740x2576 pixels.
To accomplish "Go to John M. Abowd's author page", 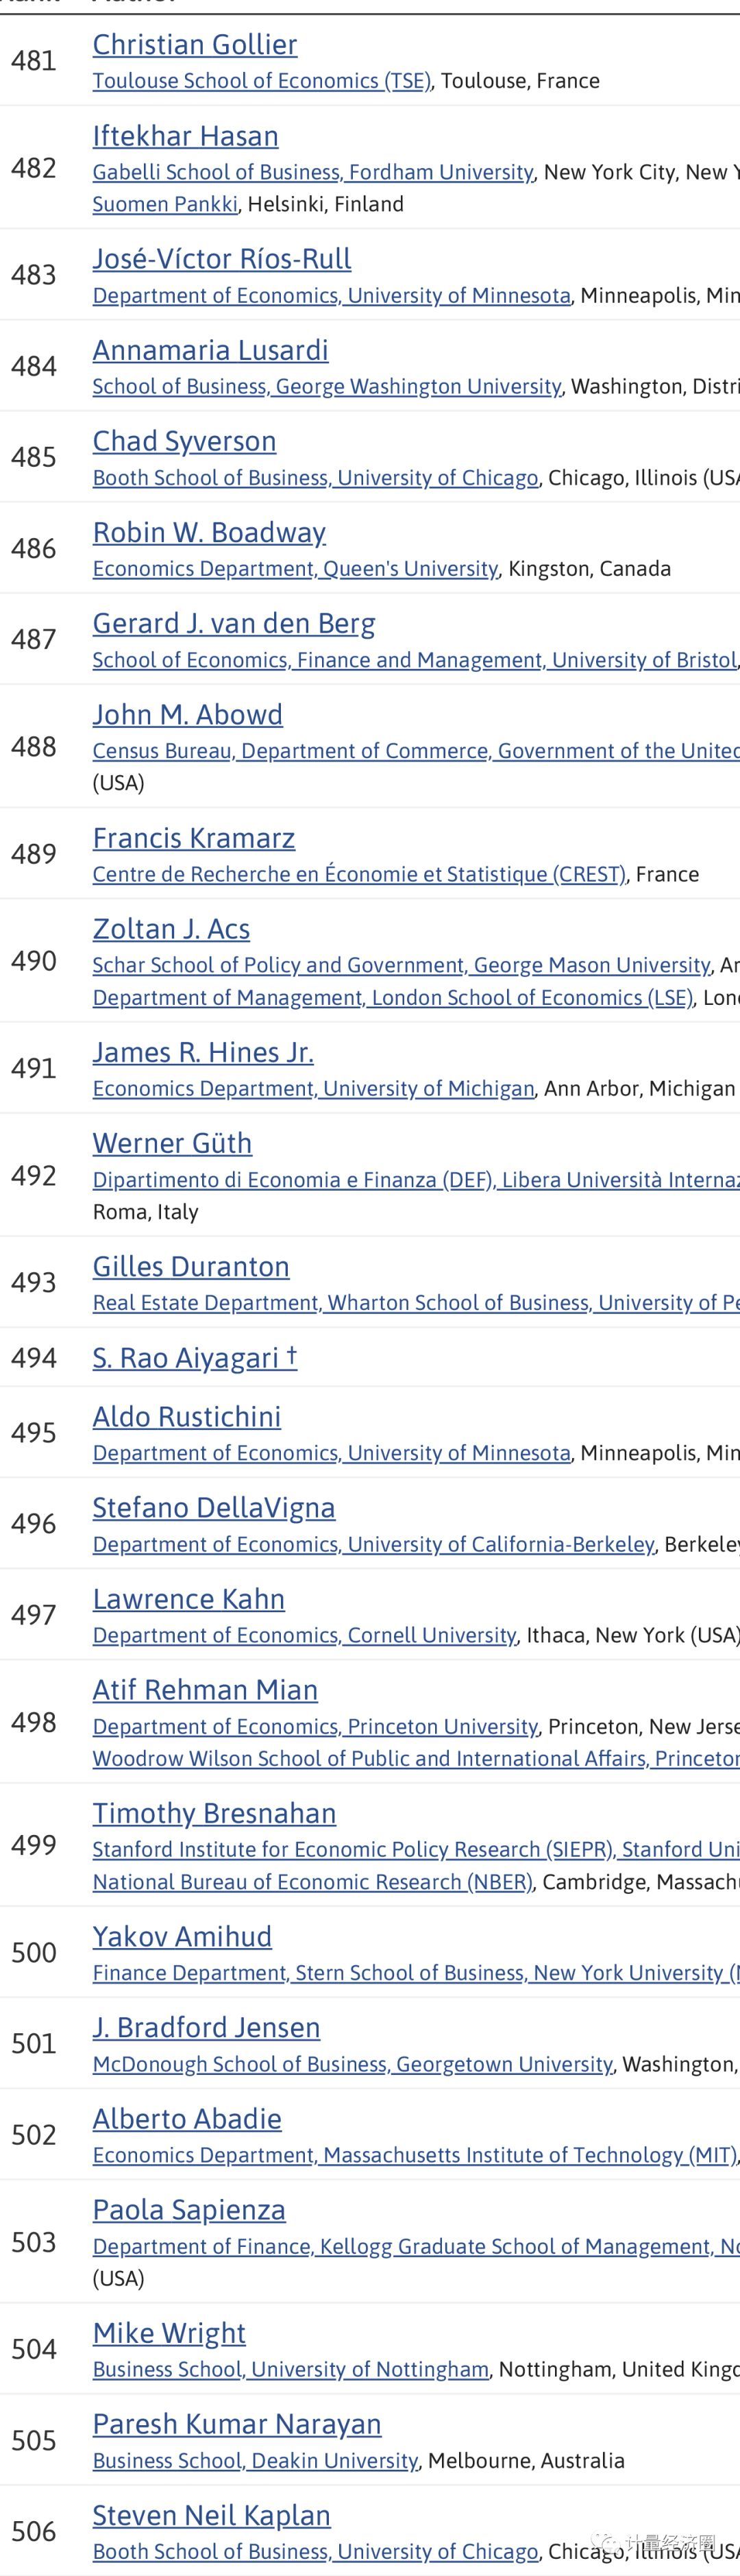I will (187, 714).
